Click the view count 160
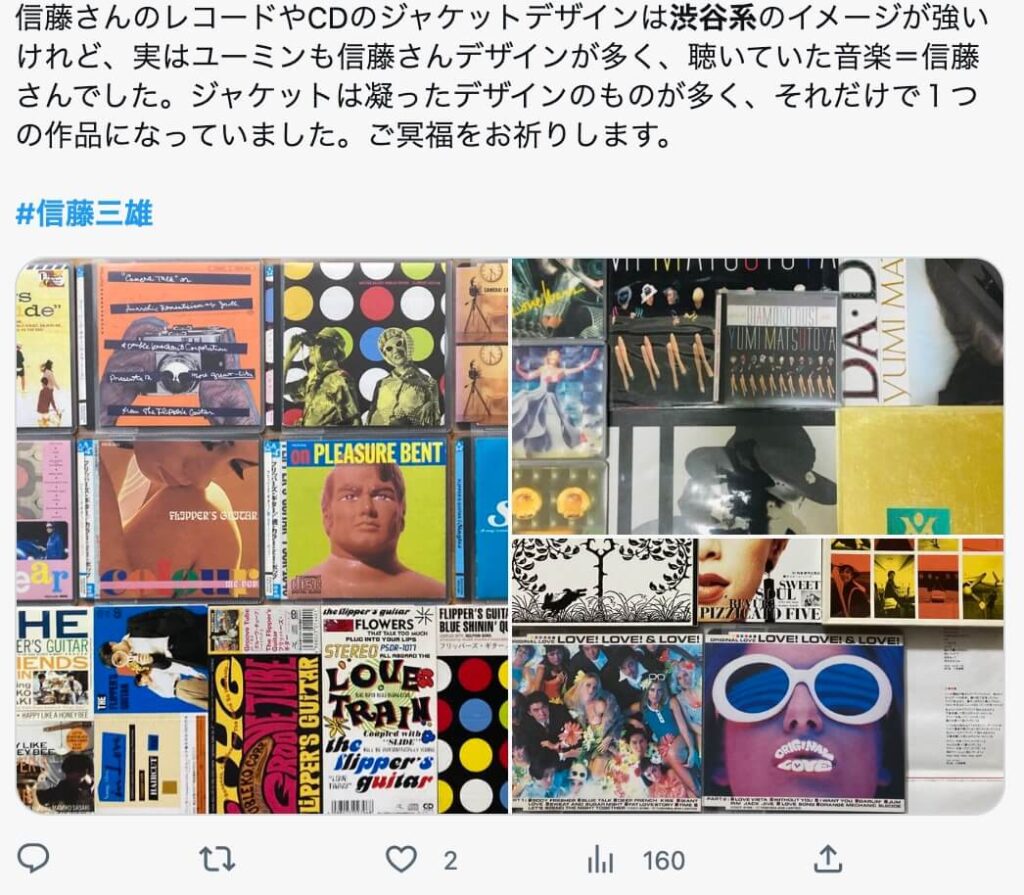 [x=664, y=860]
